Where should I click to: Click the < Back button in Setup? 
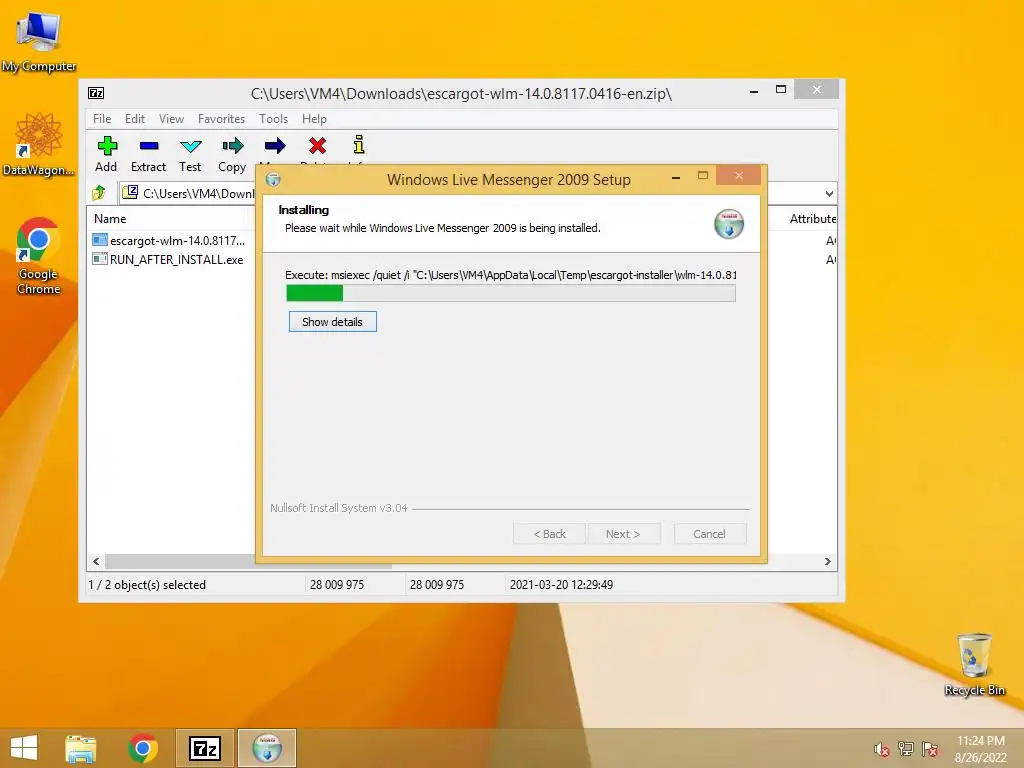point(550,534)
